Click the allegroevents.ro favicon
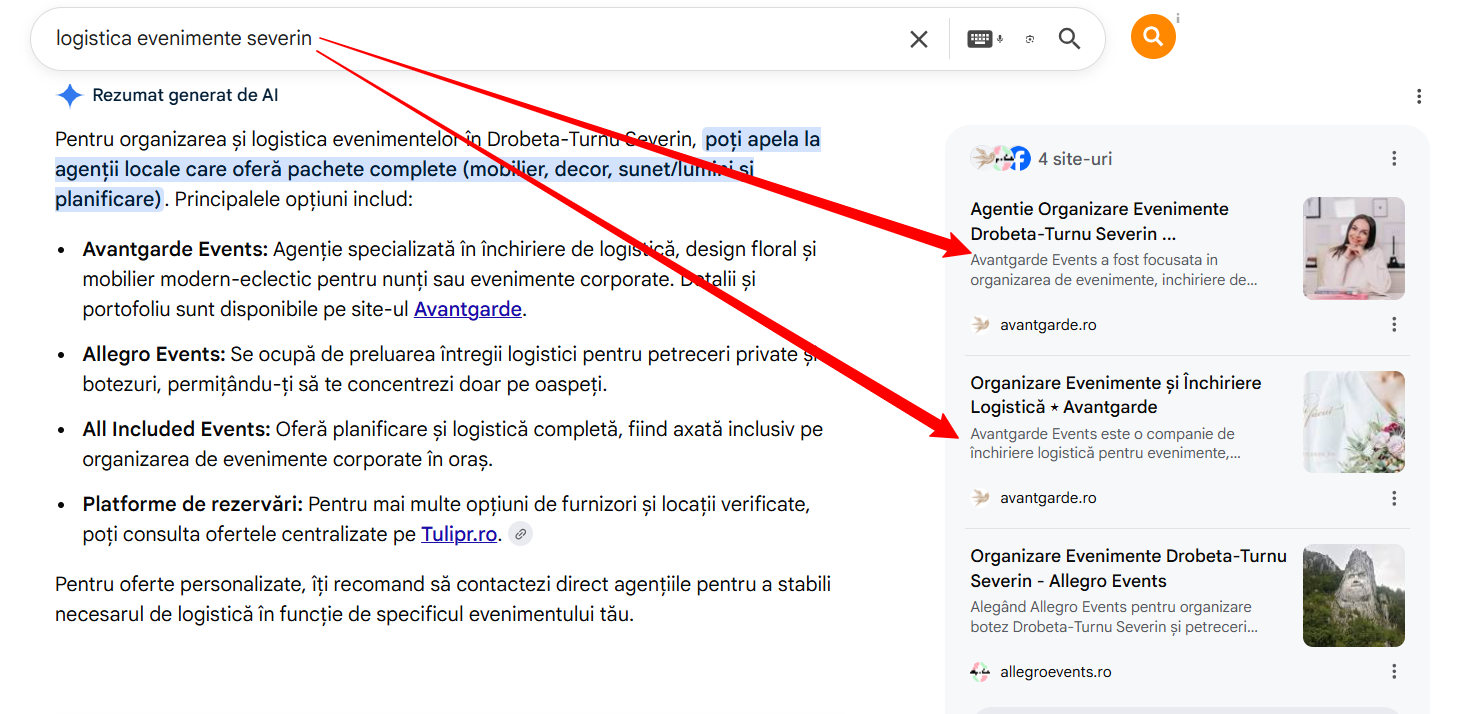The image size is (1483, 714). click(x=981, y=672)
